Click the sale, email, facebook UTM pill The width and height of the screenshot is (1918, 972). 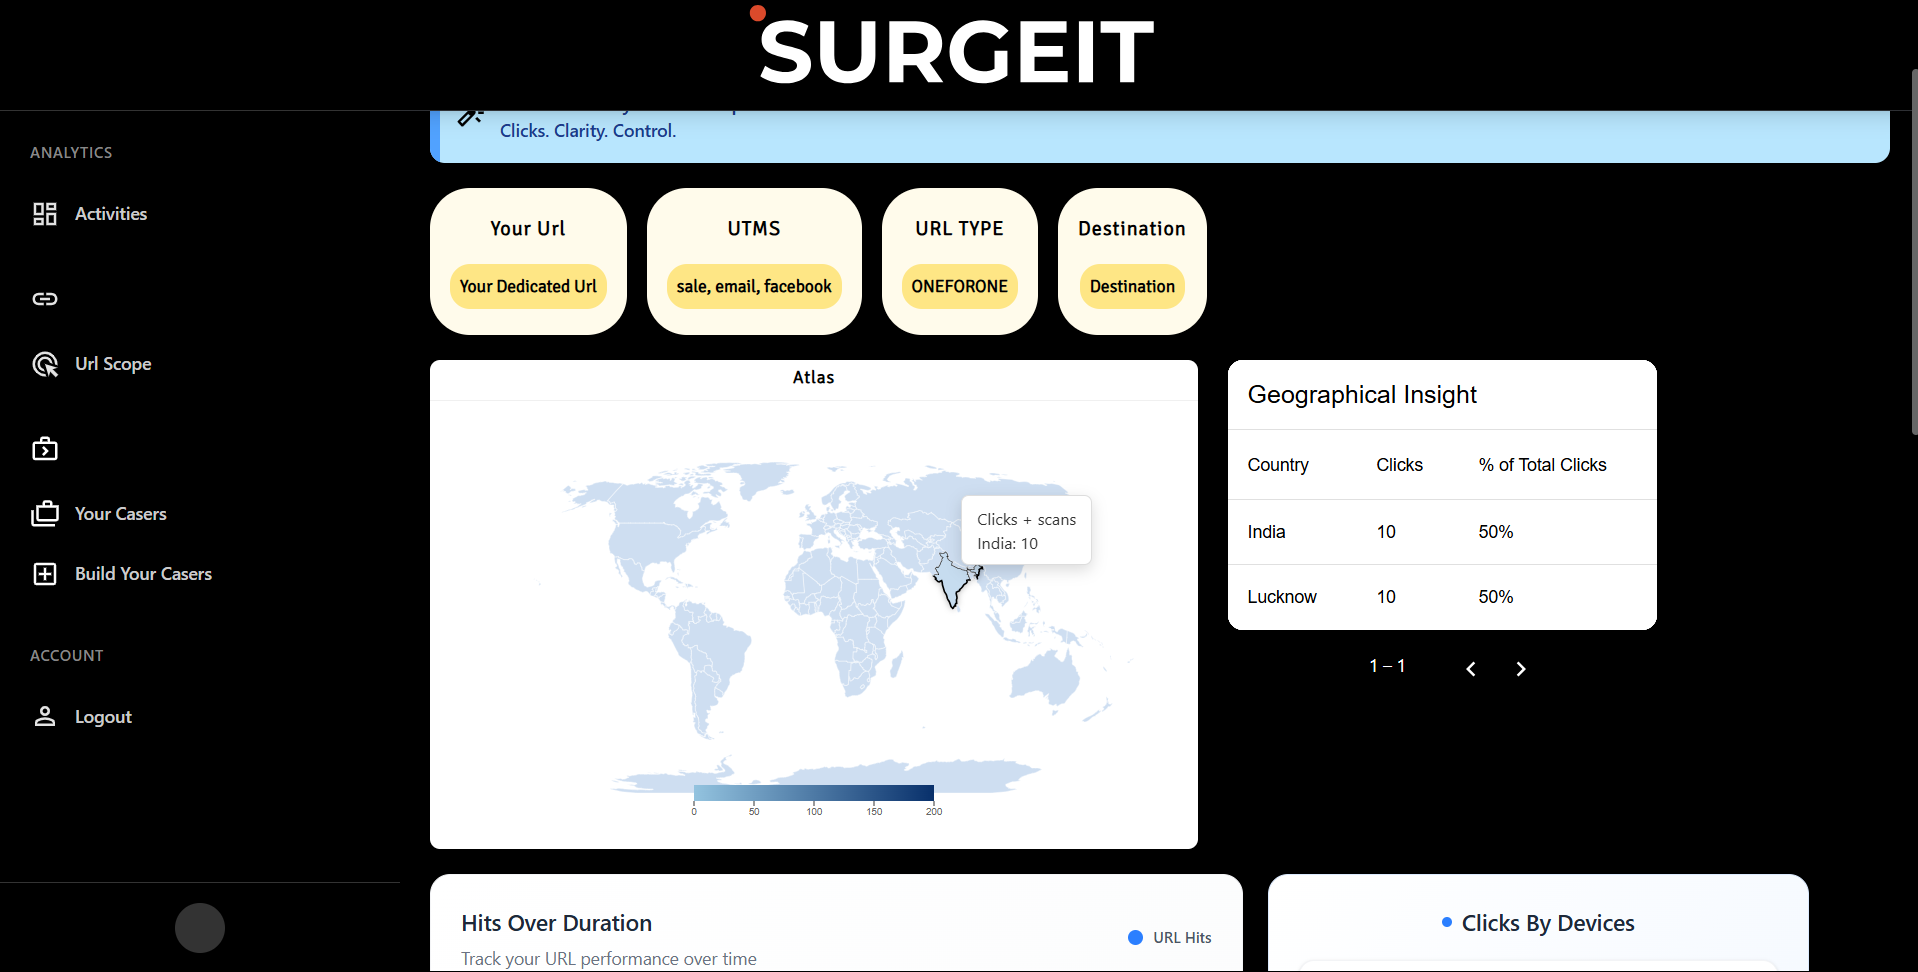pyautogui.click(x=754, y=286)
